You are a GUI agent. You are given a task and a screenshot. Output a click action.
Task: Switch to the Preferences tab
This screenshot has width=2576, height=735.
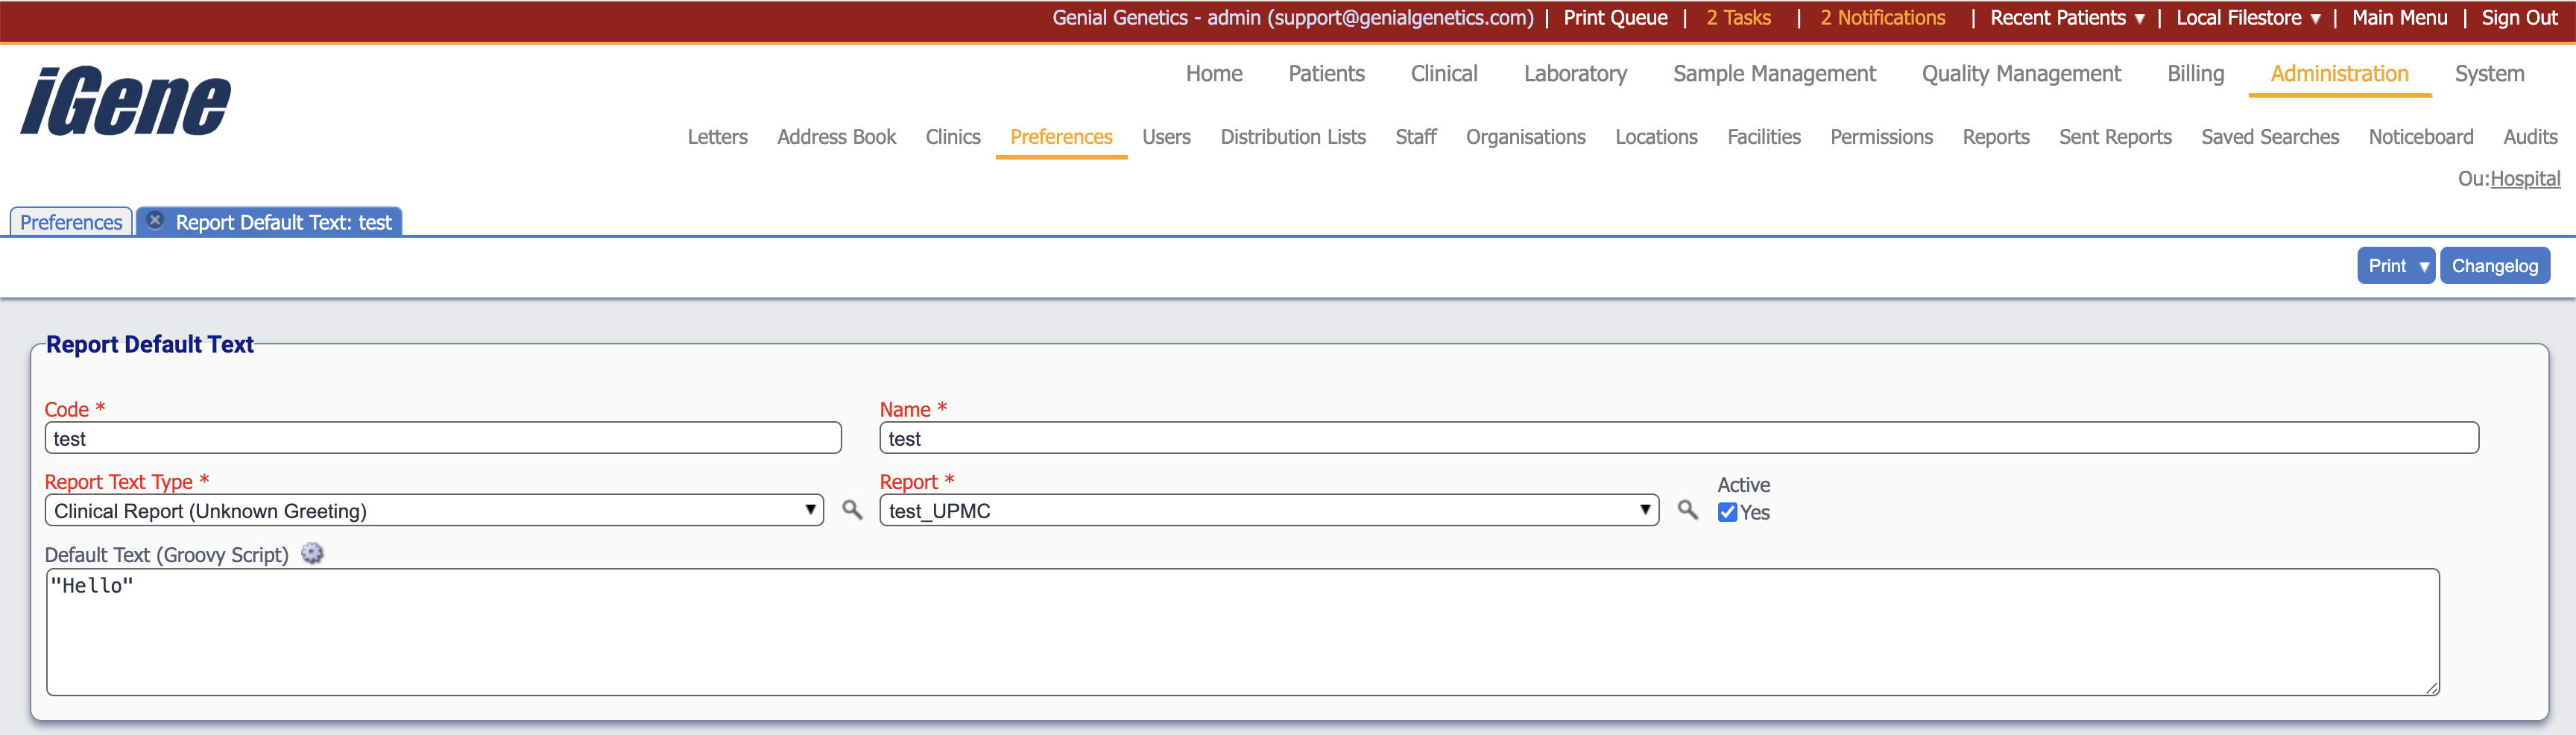pyautogui.click(x=71, y=222)
